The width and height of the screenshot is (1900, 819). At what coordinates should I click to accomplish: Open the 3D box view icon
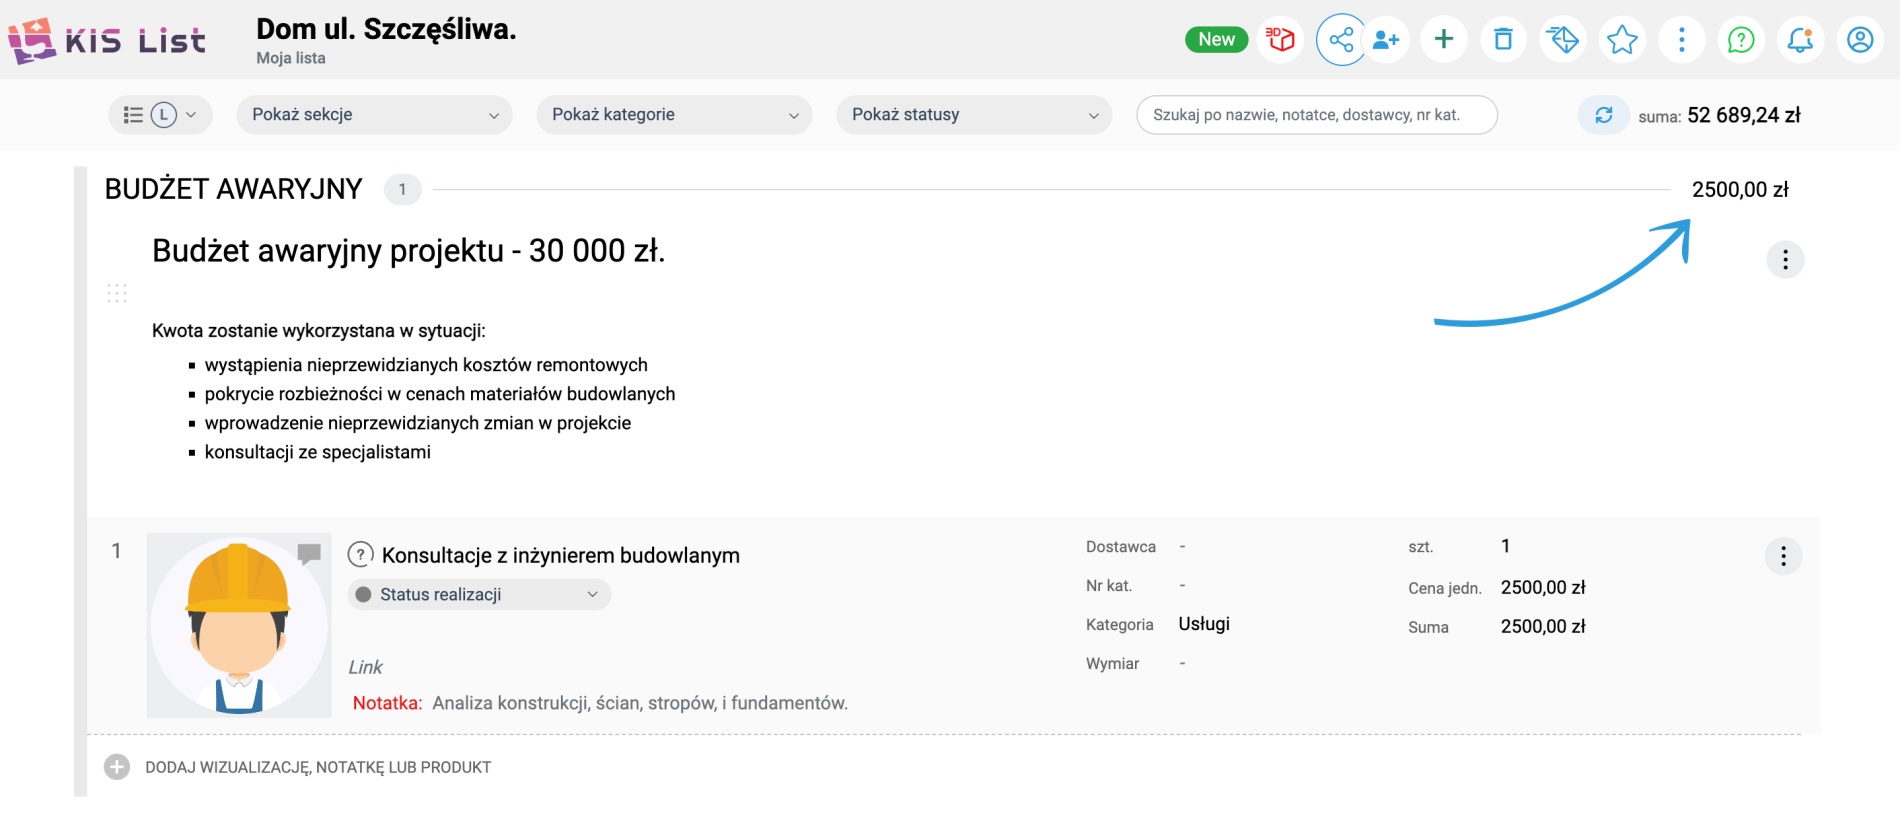1280,40
